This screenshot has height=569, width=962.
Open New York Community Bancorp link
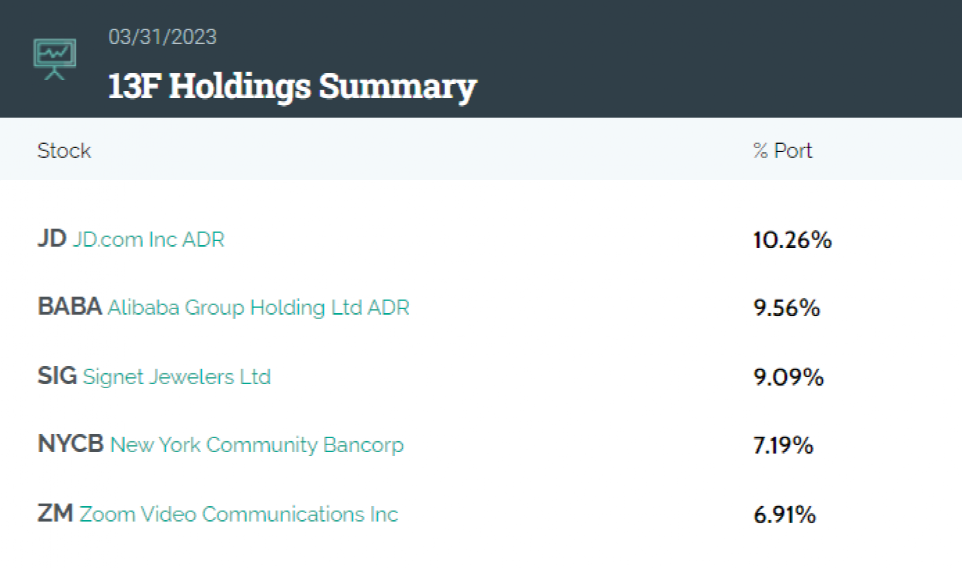256,444
